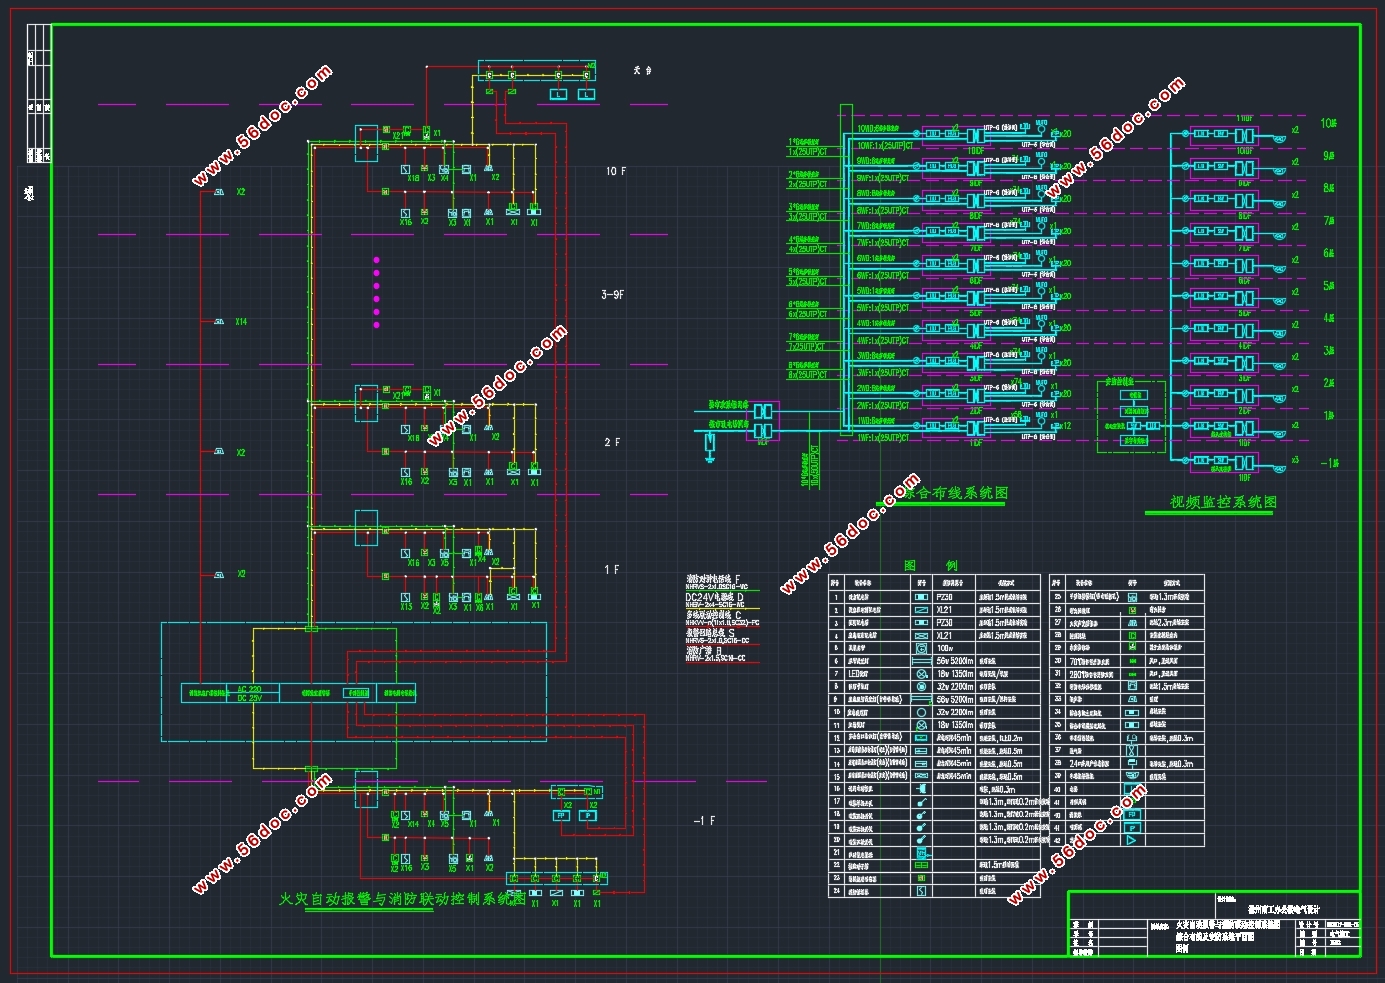Select the switch symbol in legend row 17
1385x983 pixels.
[921, 802]
